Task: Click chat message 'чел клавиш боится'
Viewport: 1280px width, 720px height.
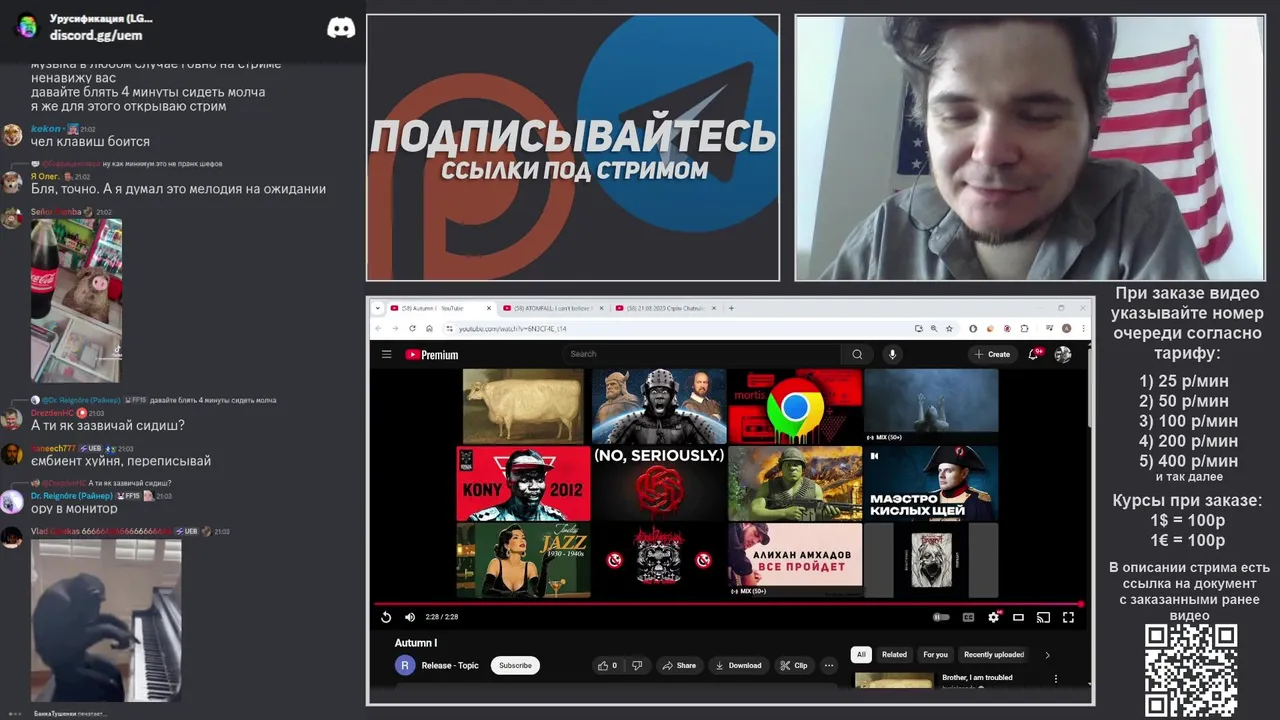Action: pos(90,142)
